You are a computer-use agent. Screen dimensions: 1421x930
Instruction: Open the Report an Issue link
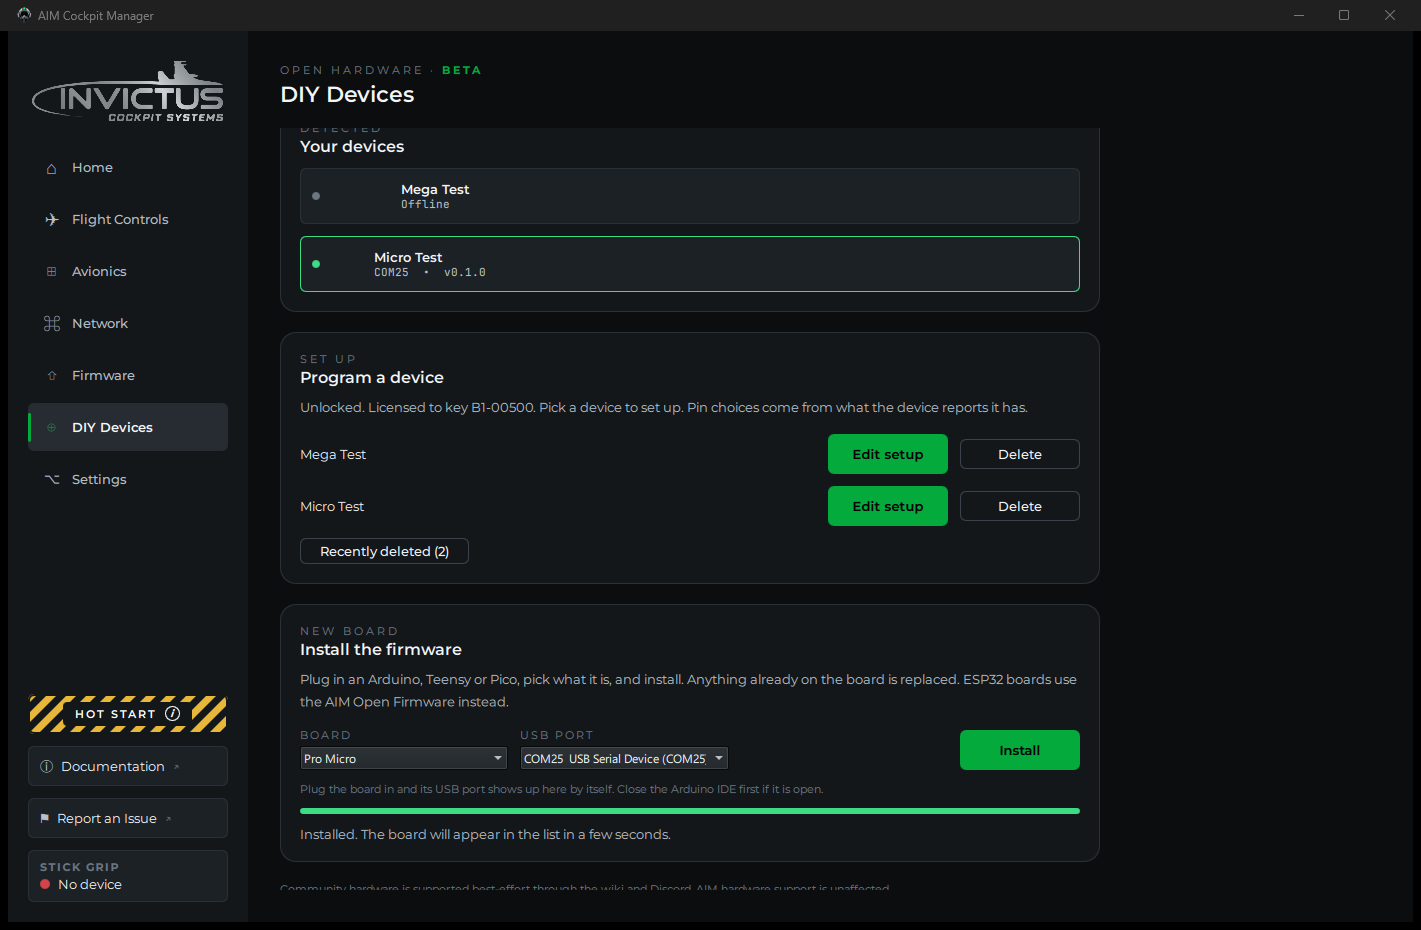pyautogui.click(x=128, y=818)
